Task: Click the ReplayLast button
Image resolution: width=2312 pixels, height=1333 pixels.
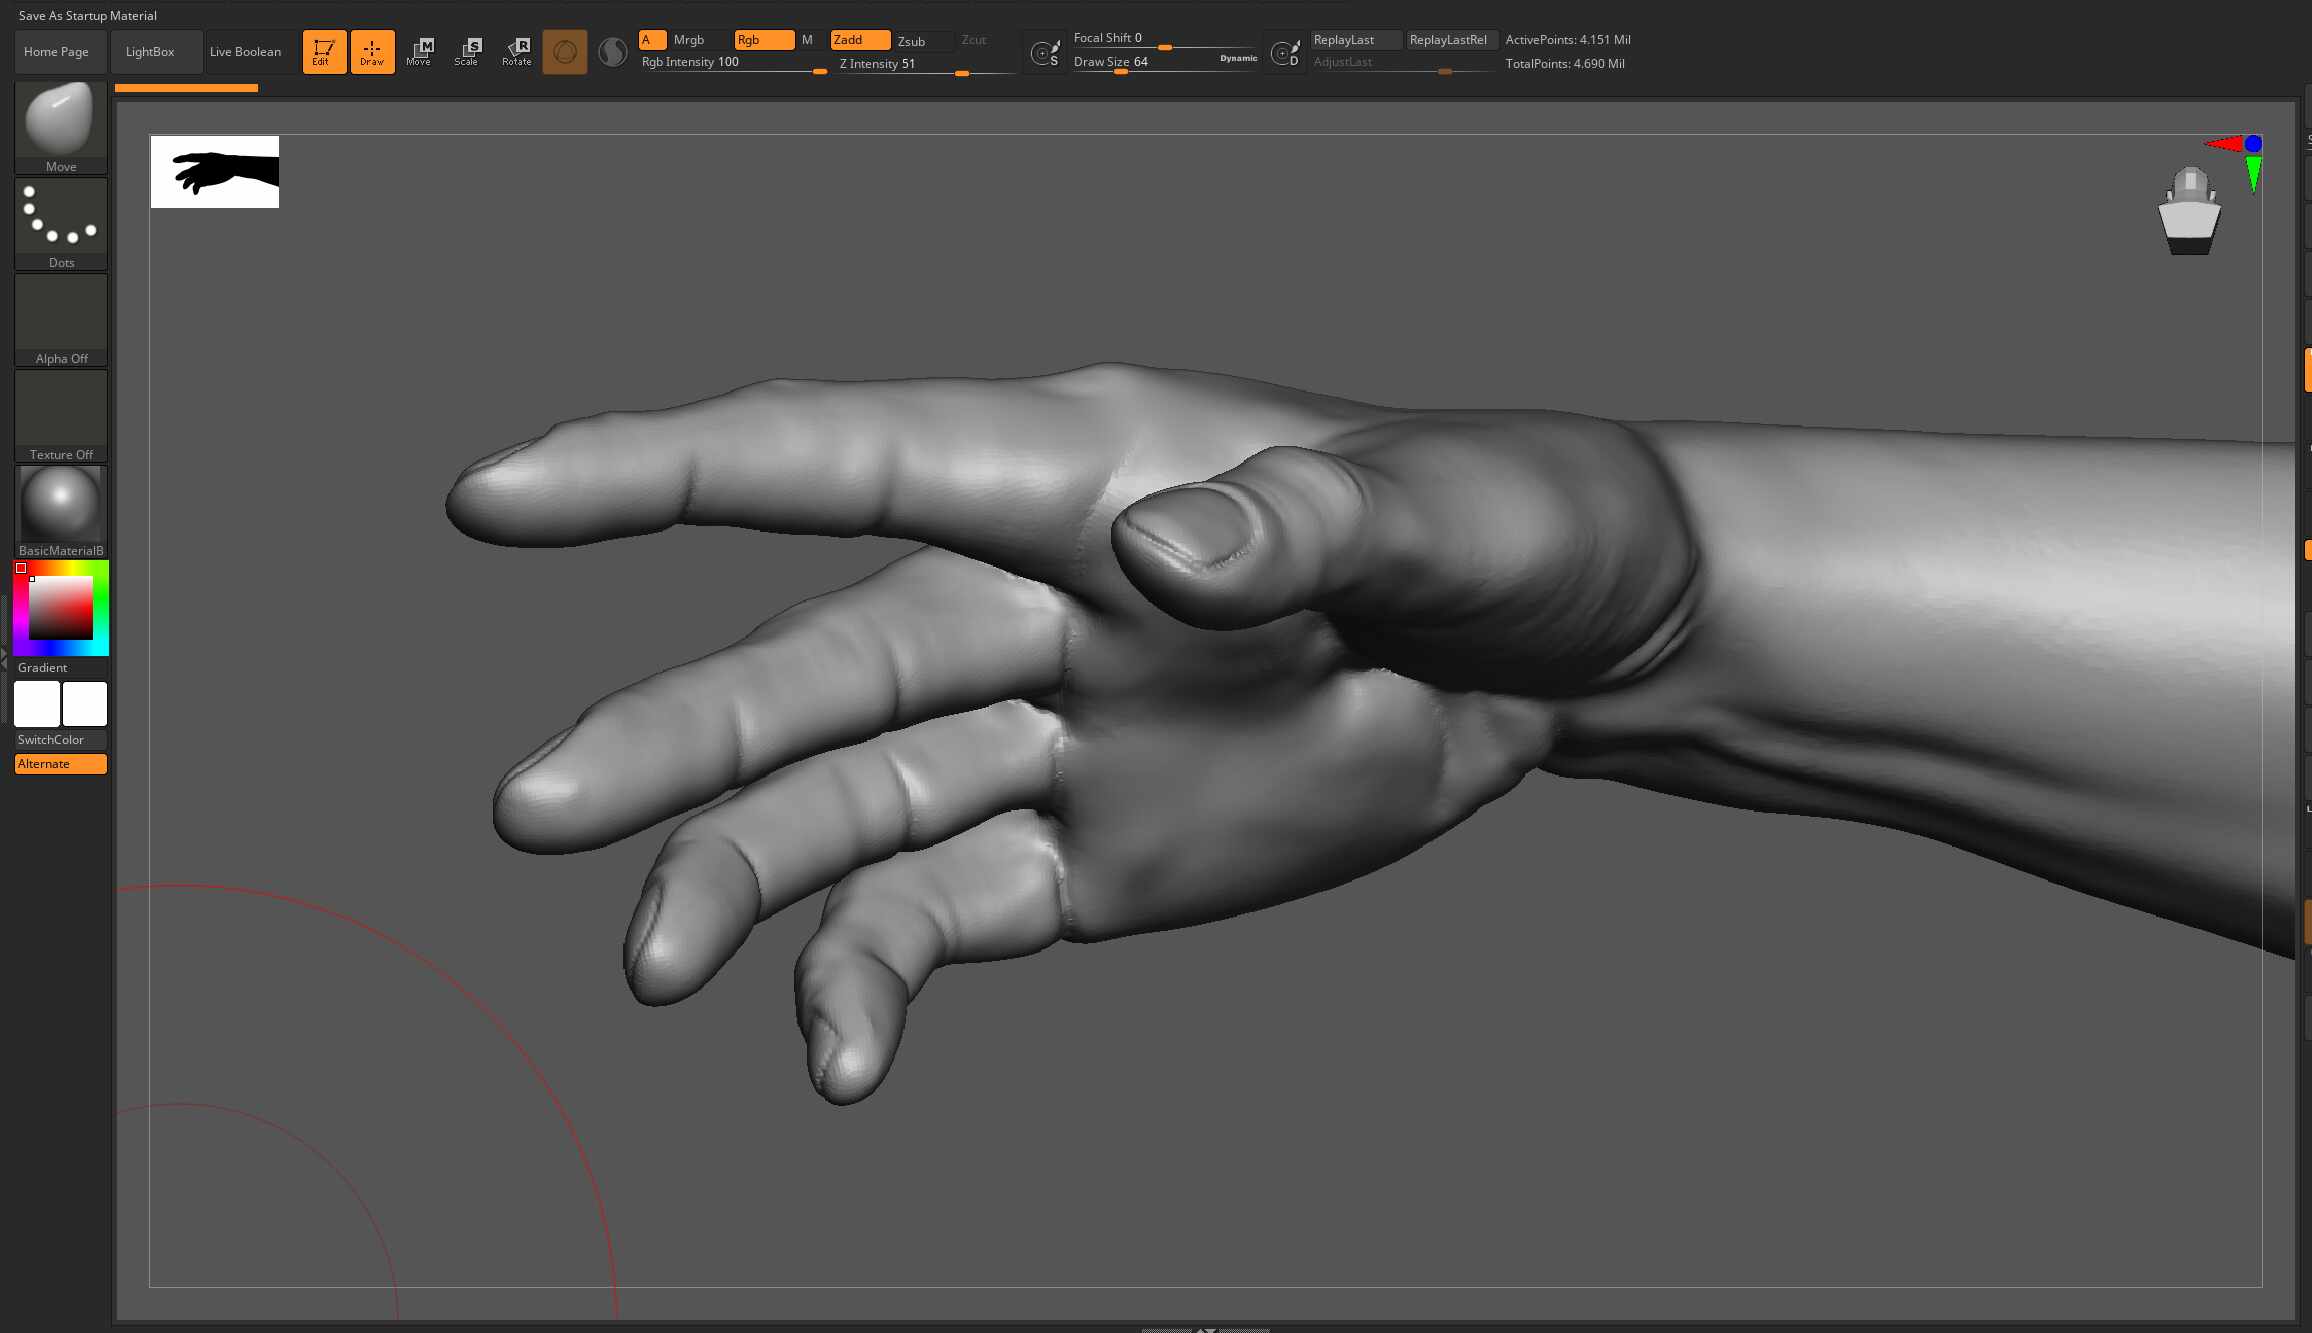Action: 1356,40
